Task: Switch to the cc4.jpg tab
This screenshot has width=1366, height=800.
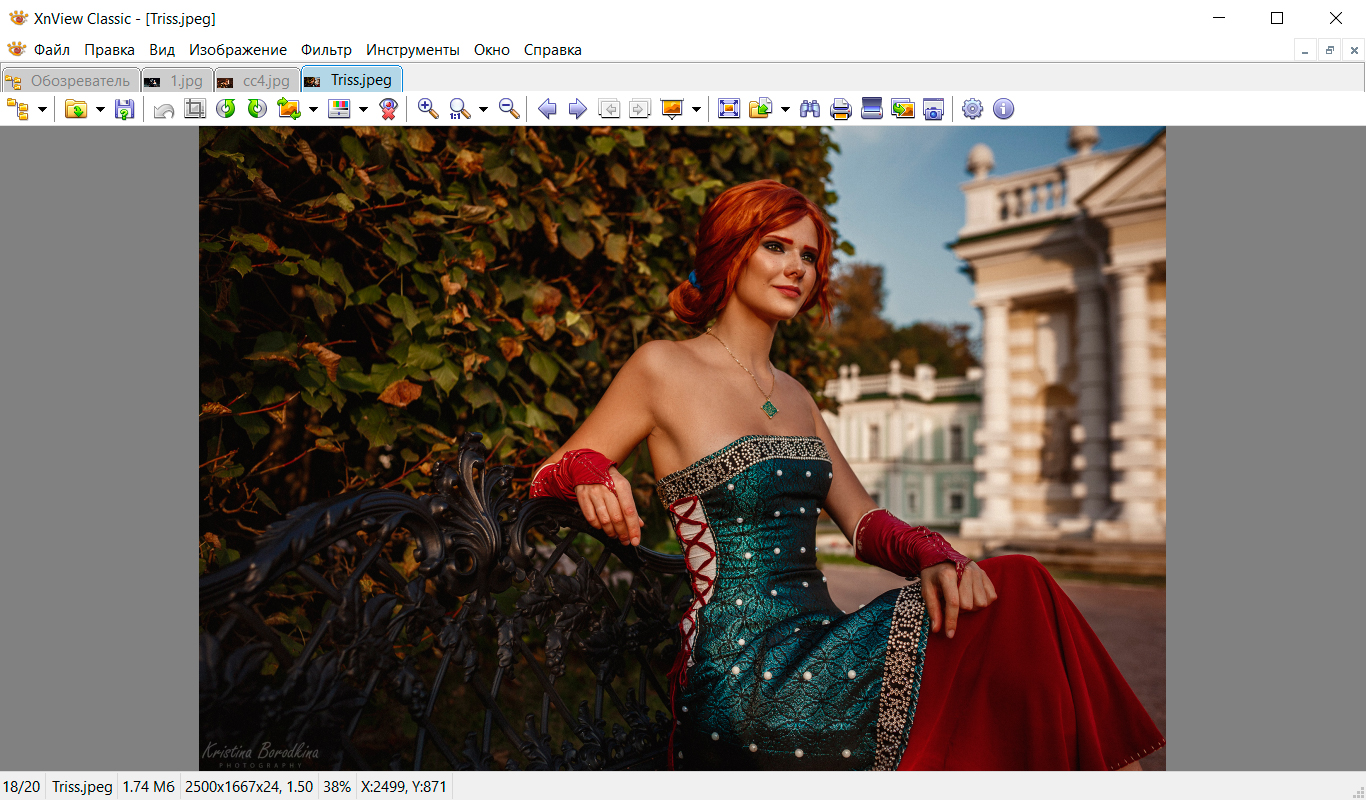Action: click(x=256, y=81)
